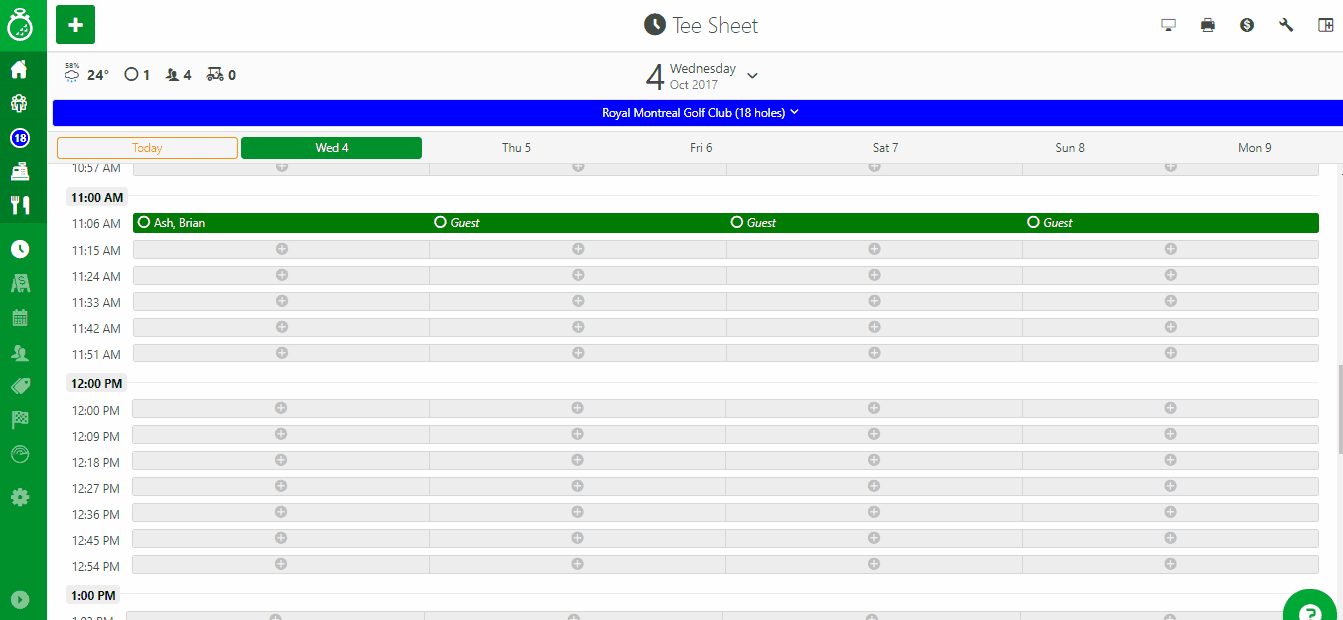Toggle check-in circle for Ash, Brian
1343x620 pixels.
[144, 223]
